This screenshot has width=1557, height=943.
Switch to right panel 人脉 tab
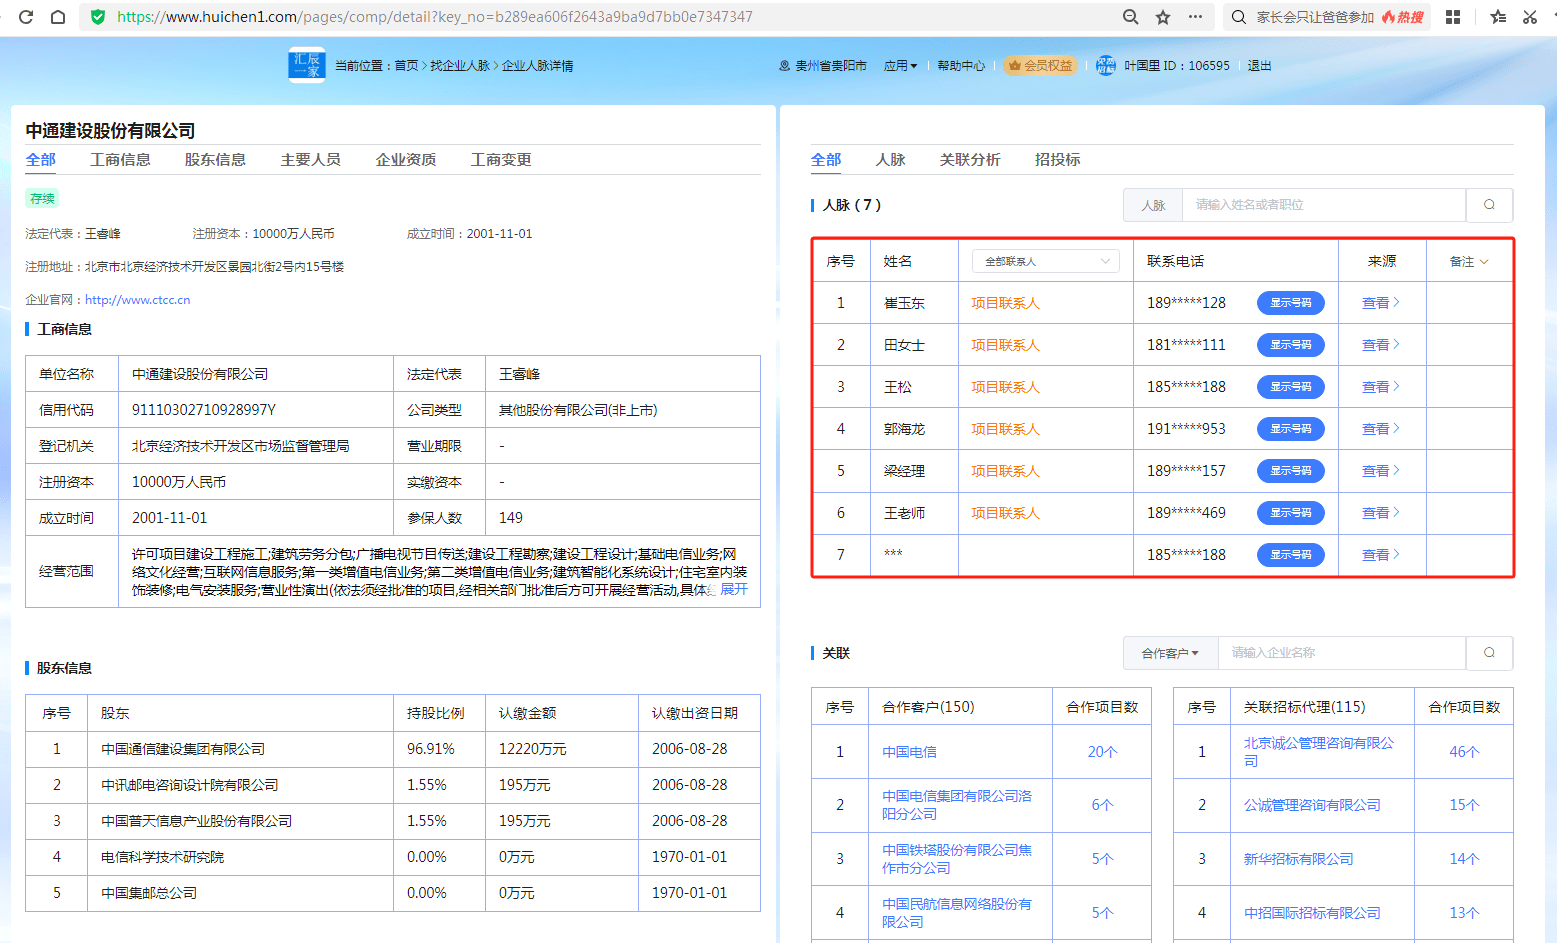(890, 160)
